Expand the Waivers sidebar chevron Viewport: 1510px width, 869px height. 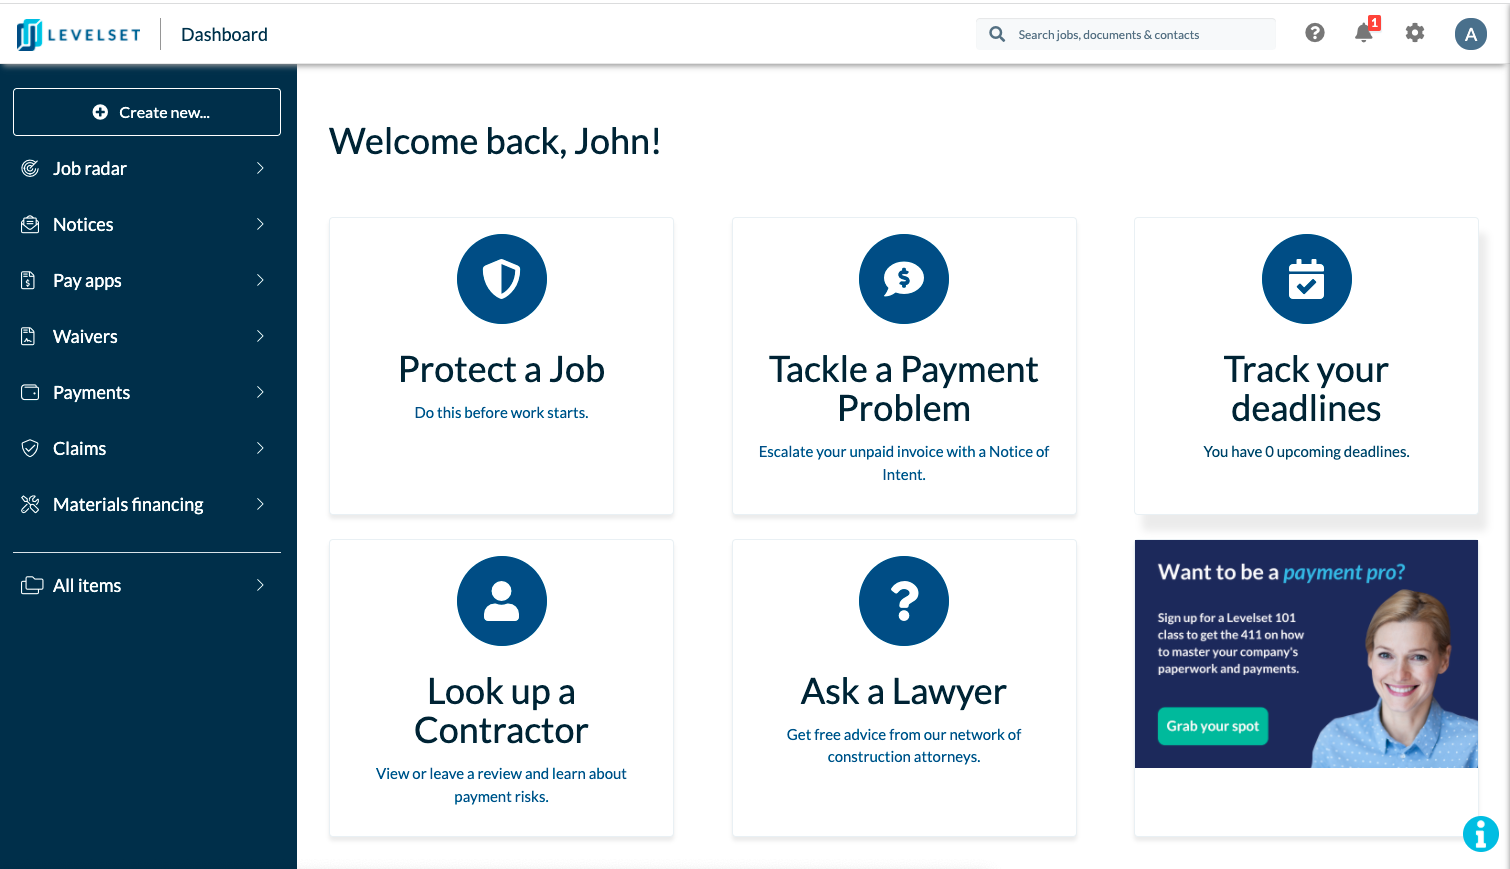[x=260, y=336]
